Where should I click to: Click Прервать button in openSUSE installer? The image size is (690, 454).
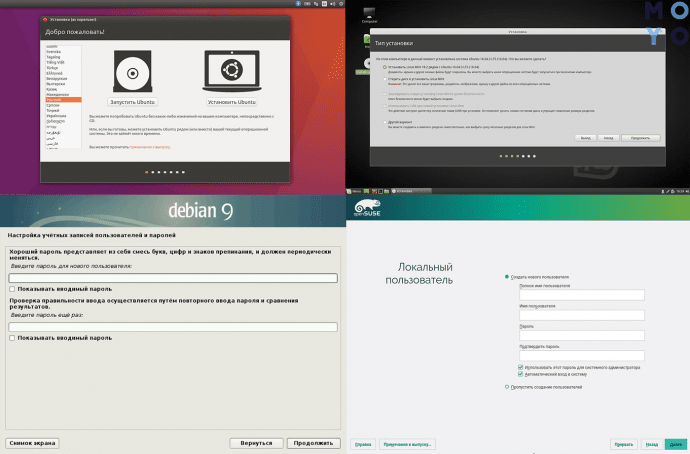[624, 444]
